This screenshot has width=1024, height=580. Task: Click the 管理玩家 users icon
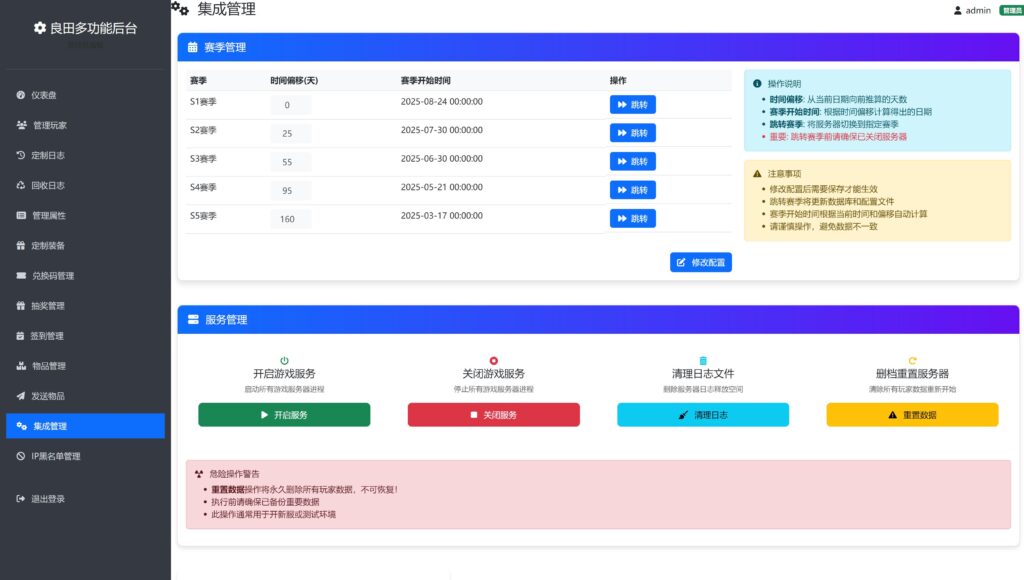click(x=22, y=125)
